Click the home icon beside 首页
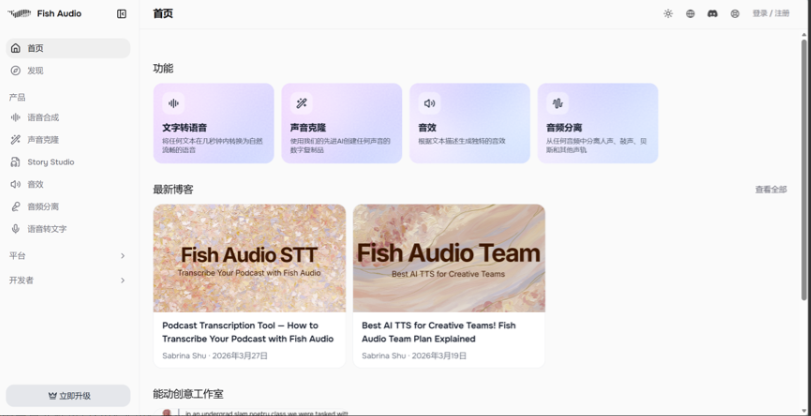Image resolution: width=811 pixels, height=416 pixels. [16, 48]
